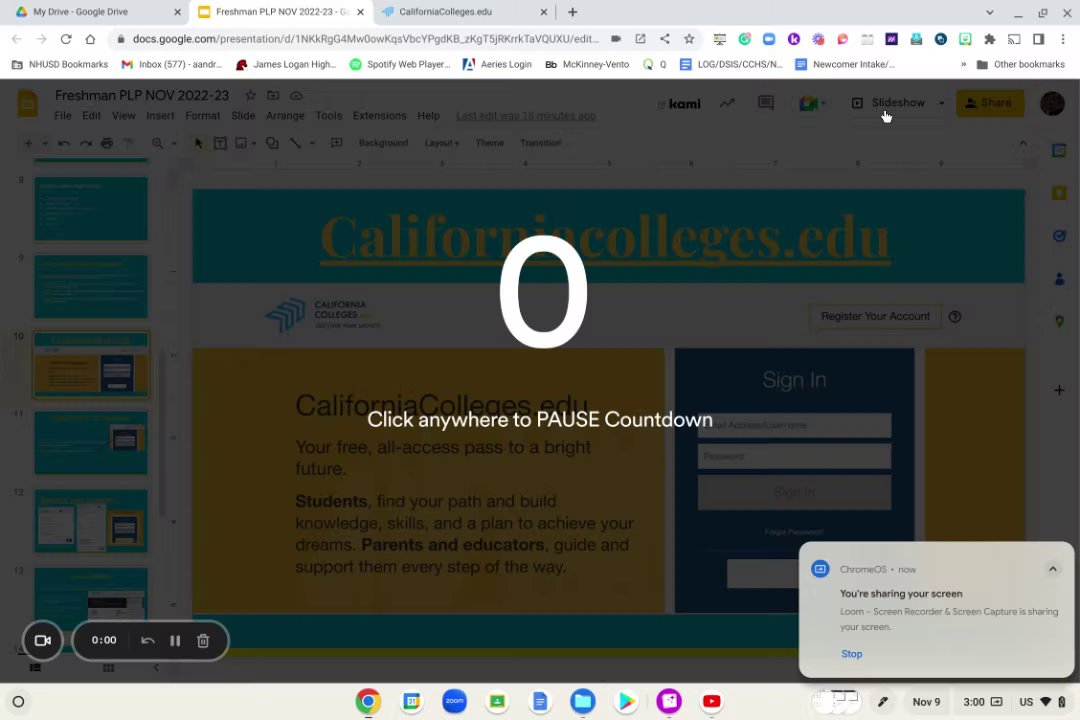Screen dimensions: 1080x720
Task: Select slide 11 thumbnail
Action: coord(91,442)
